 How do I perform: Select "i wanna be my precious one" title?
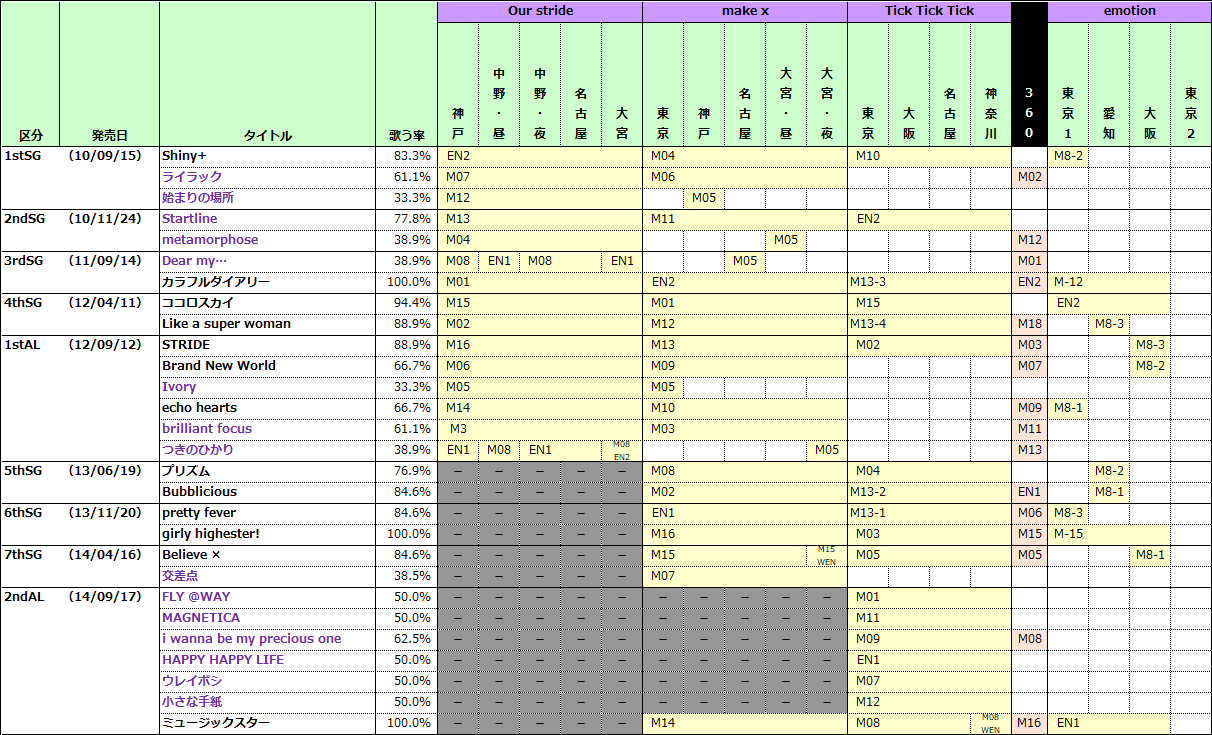point(252,639)
